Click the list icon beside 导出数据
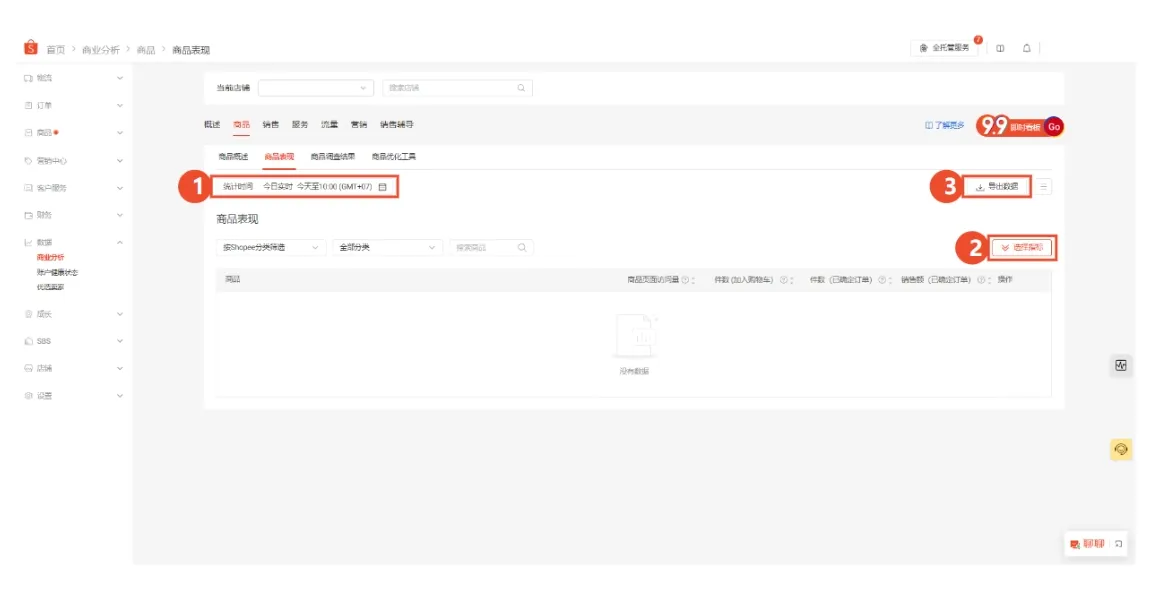Viewport: 1150px width, 597px height. pyautogui.click(x=1044, y=186)
